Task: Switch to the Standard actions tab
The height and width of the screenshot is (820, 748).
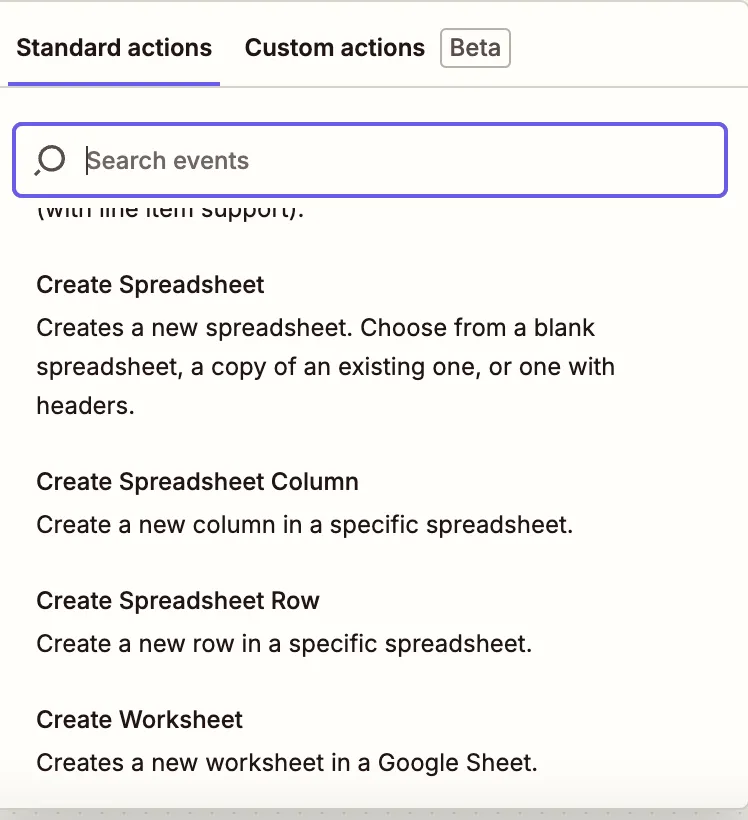Action: click(x=114, y=48)
